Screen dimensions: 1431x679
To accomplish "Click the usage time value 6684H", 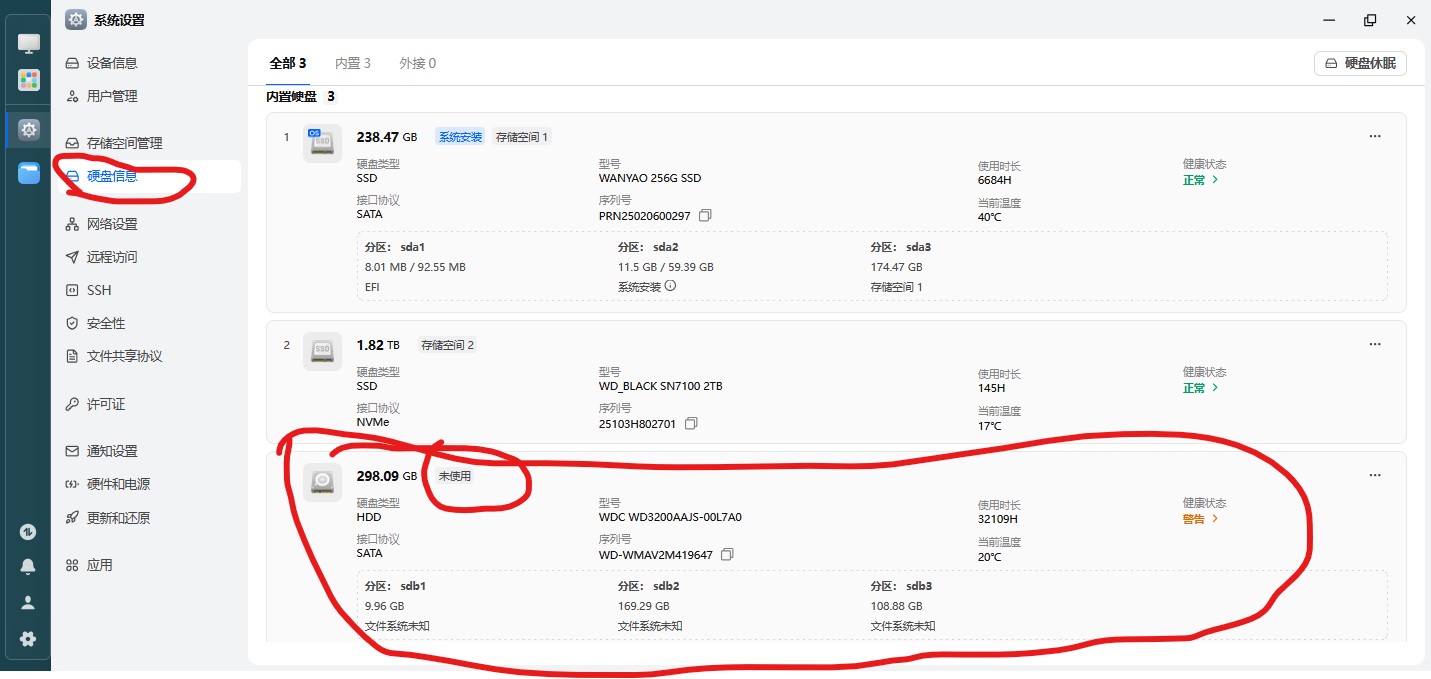I will (995, 180).
